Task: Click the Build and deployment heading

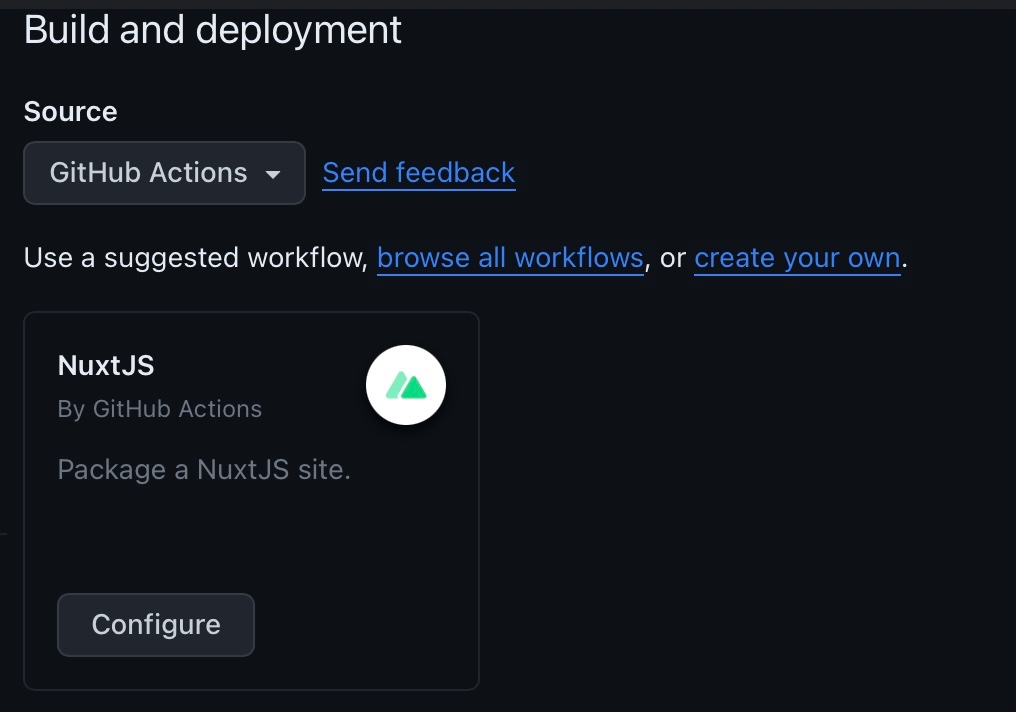Action: click(x=213, y=30)
